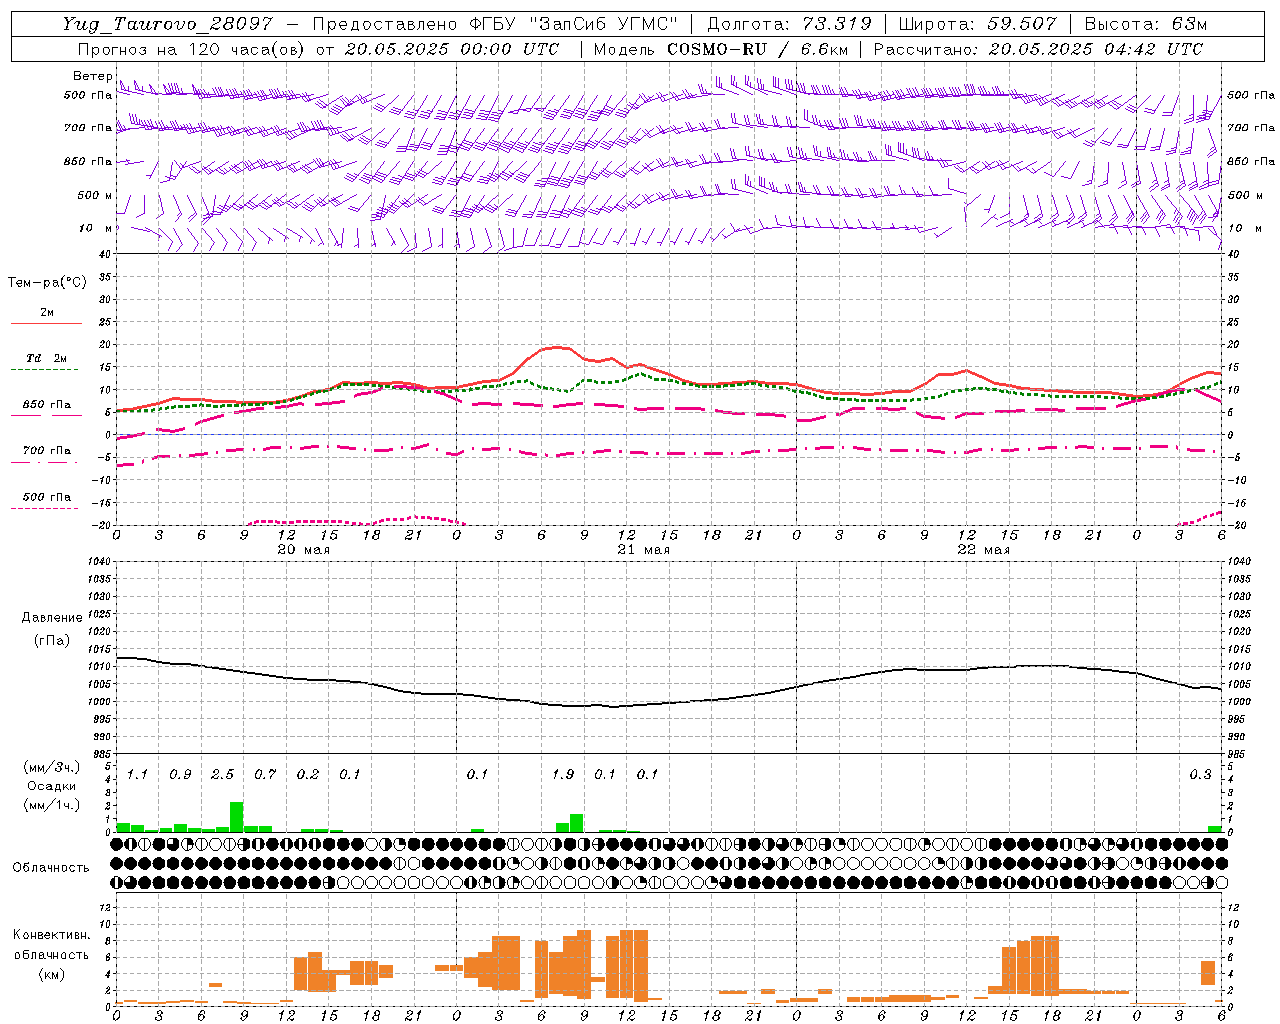Click the Конвективн. cloud label
The width and height of the screenshot is (1280, 1024).
click(x=51, y=935)
